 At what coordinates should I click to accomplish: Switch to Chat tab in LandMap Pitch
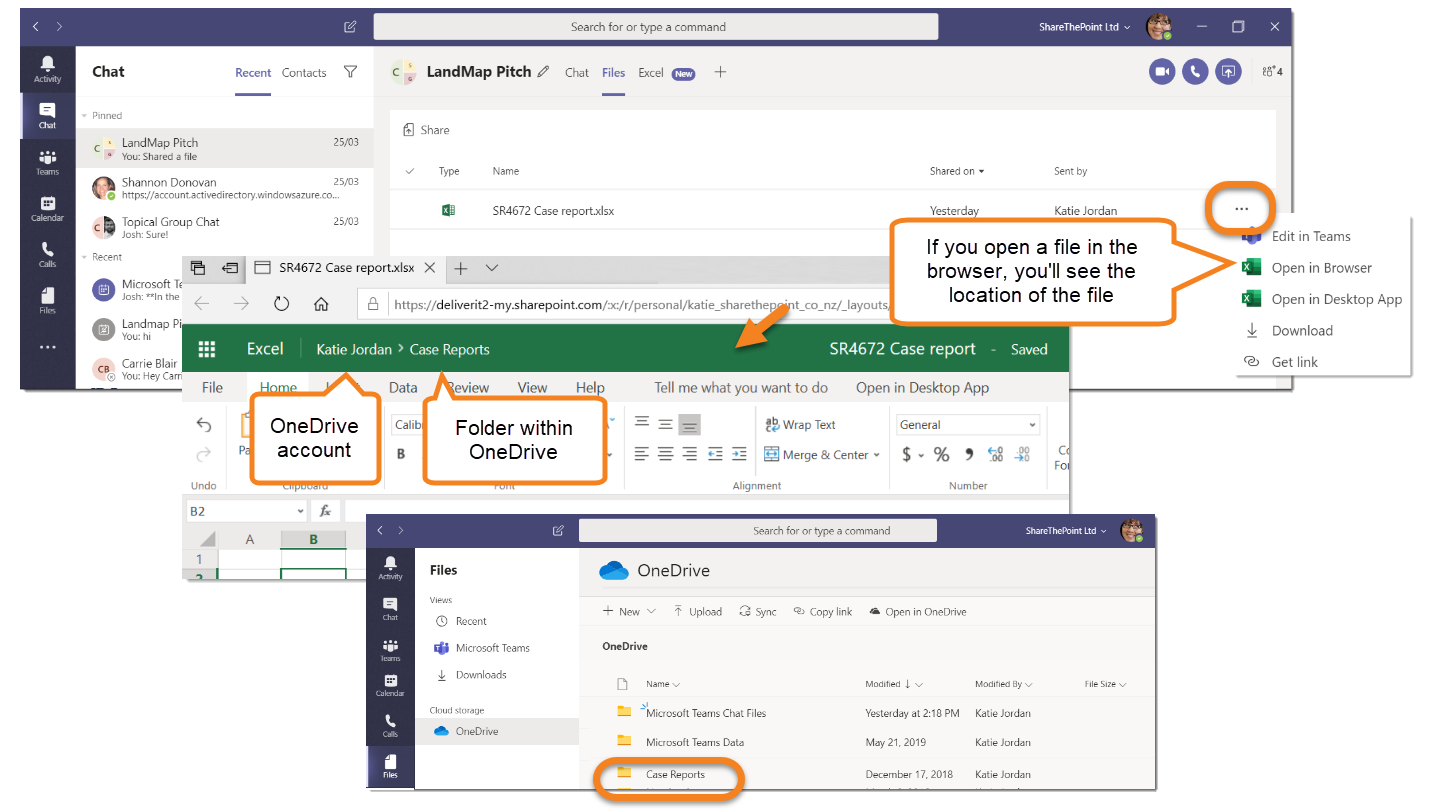click(x=577, y=72)
